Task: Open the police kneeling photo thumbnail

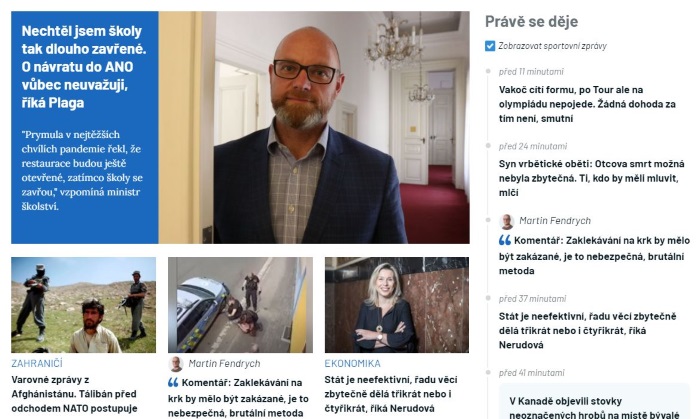Action: pos(240,305)
